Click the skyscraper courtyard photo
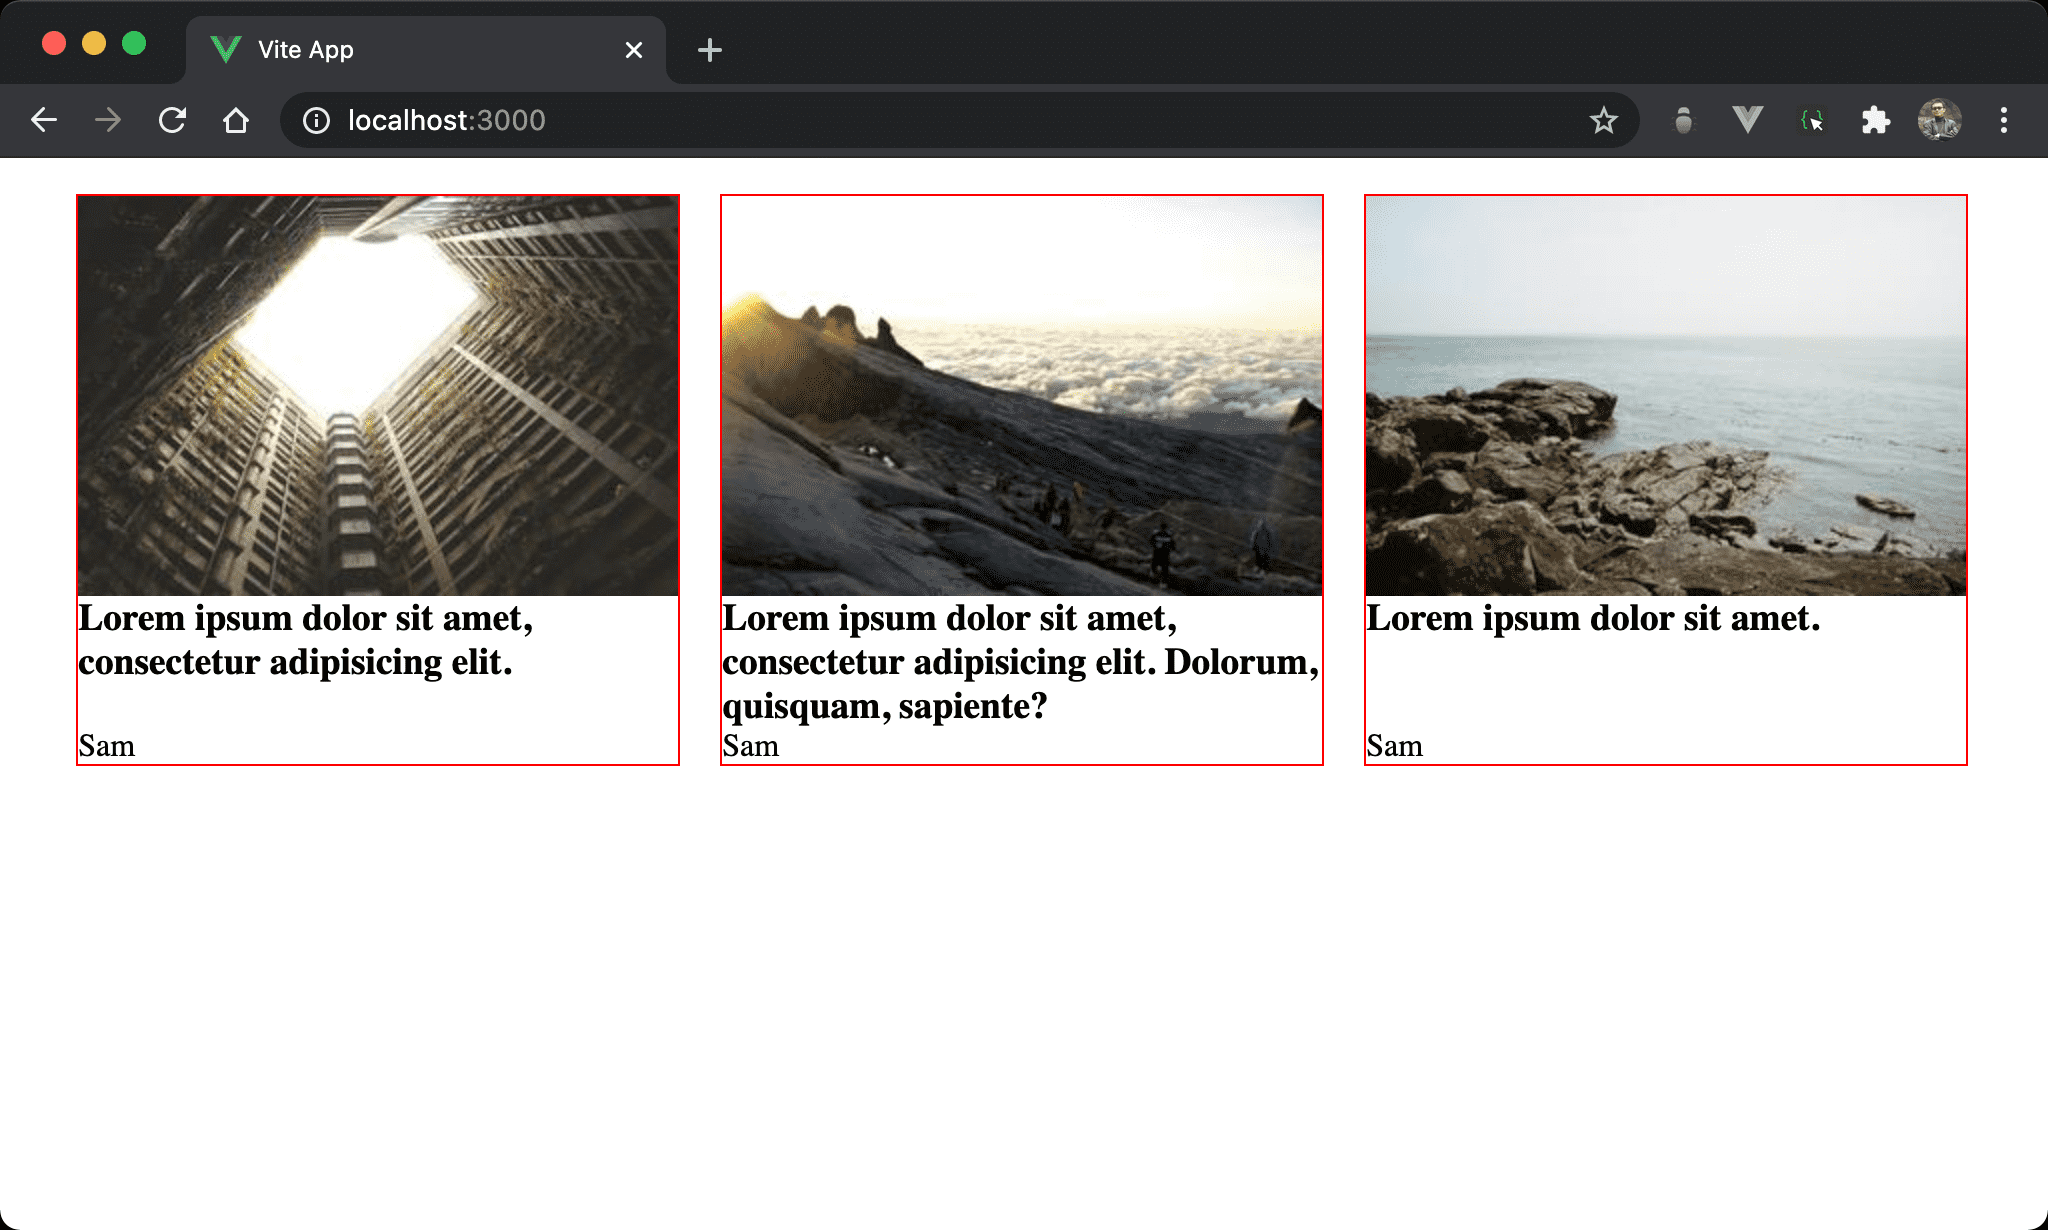The height and width of the screenshot is (1230, 2048). click(378, 396)
